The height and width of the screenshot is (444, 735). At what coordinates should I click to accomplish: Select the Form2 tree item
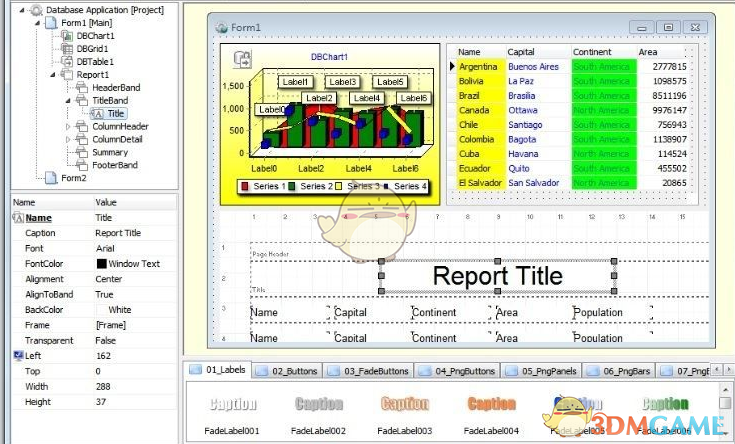click(x=74, y=178)
